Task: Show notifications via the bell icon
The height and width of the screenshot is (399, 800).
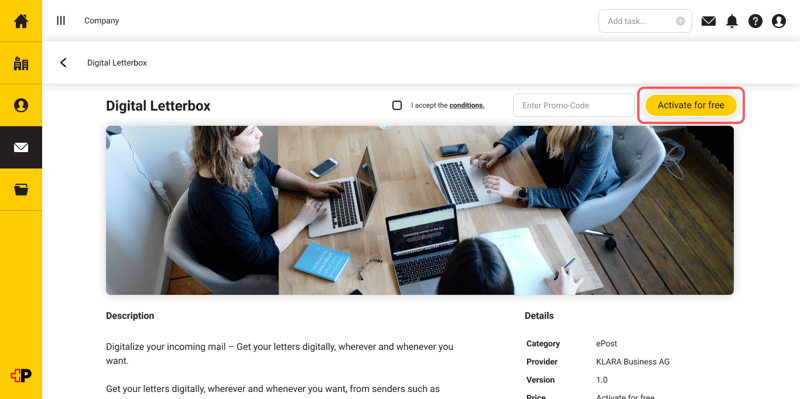Action: tap(732, 21)
